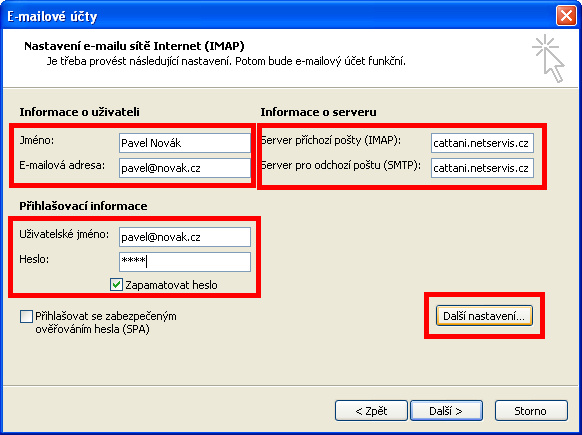Click the Server příchozí pošty (IMAP) label

331,140
